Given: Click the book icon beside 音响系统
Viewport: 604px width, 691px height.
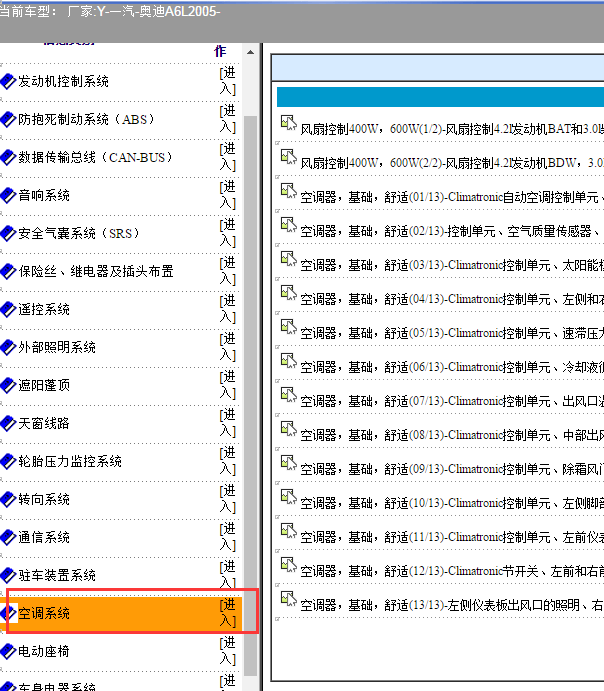Looking at the screenshot, I should click(x=8, y=195).
